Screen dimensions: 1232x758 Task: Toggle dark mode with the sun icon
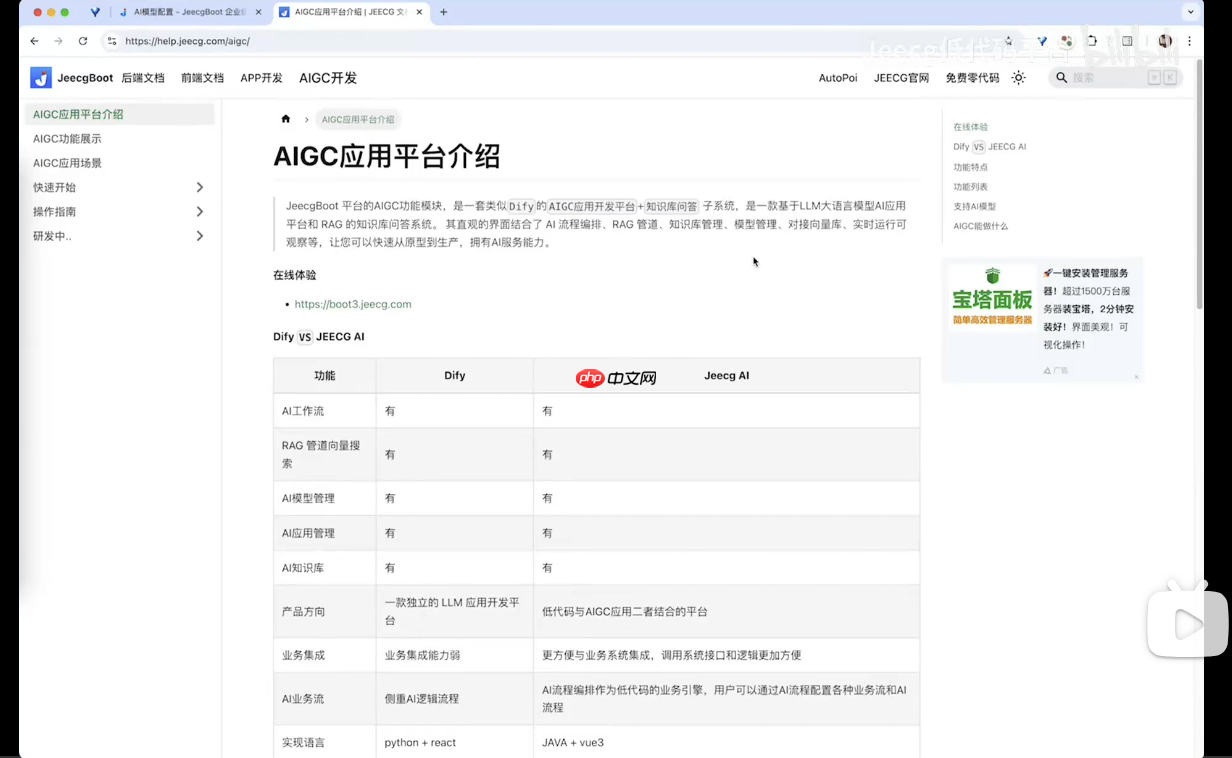(1018, 77)
